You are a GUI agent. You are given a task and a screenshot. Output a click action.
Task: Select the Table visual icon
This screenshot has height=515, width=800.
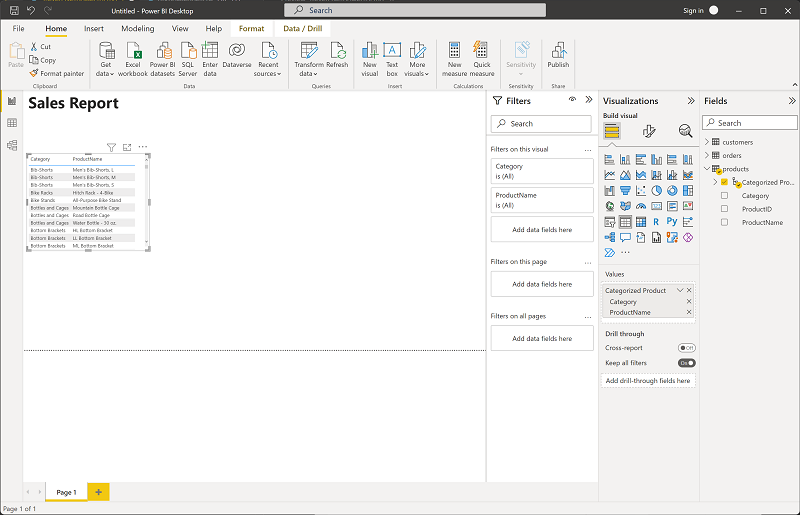tap(625, 222)
